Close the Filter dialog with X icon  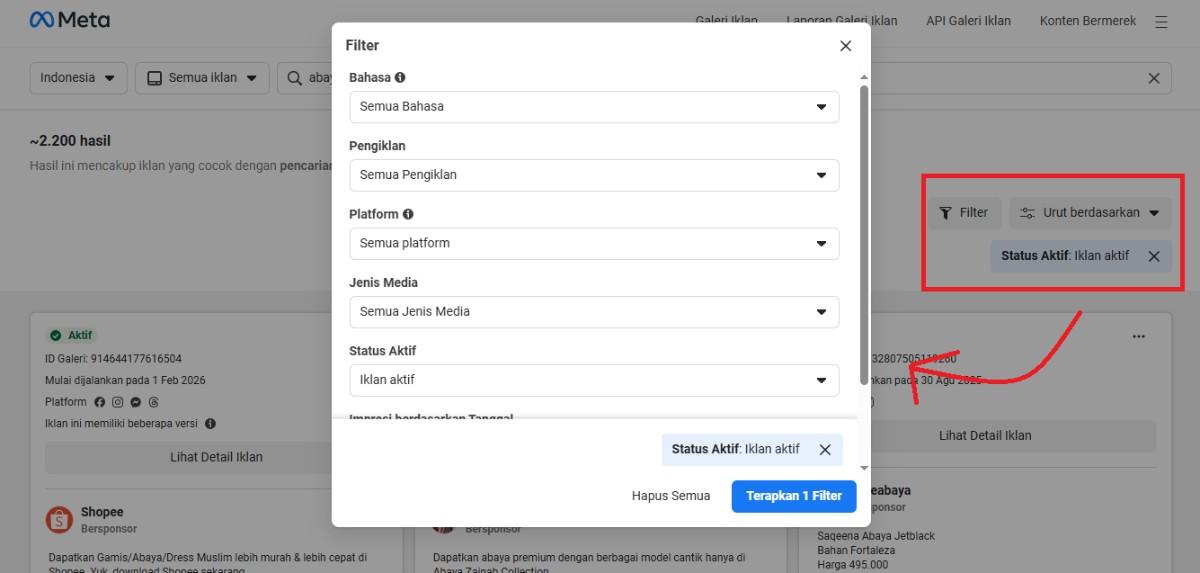tap(845, 46)
